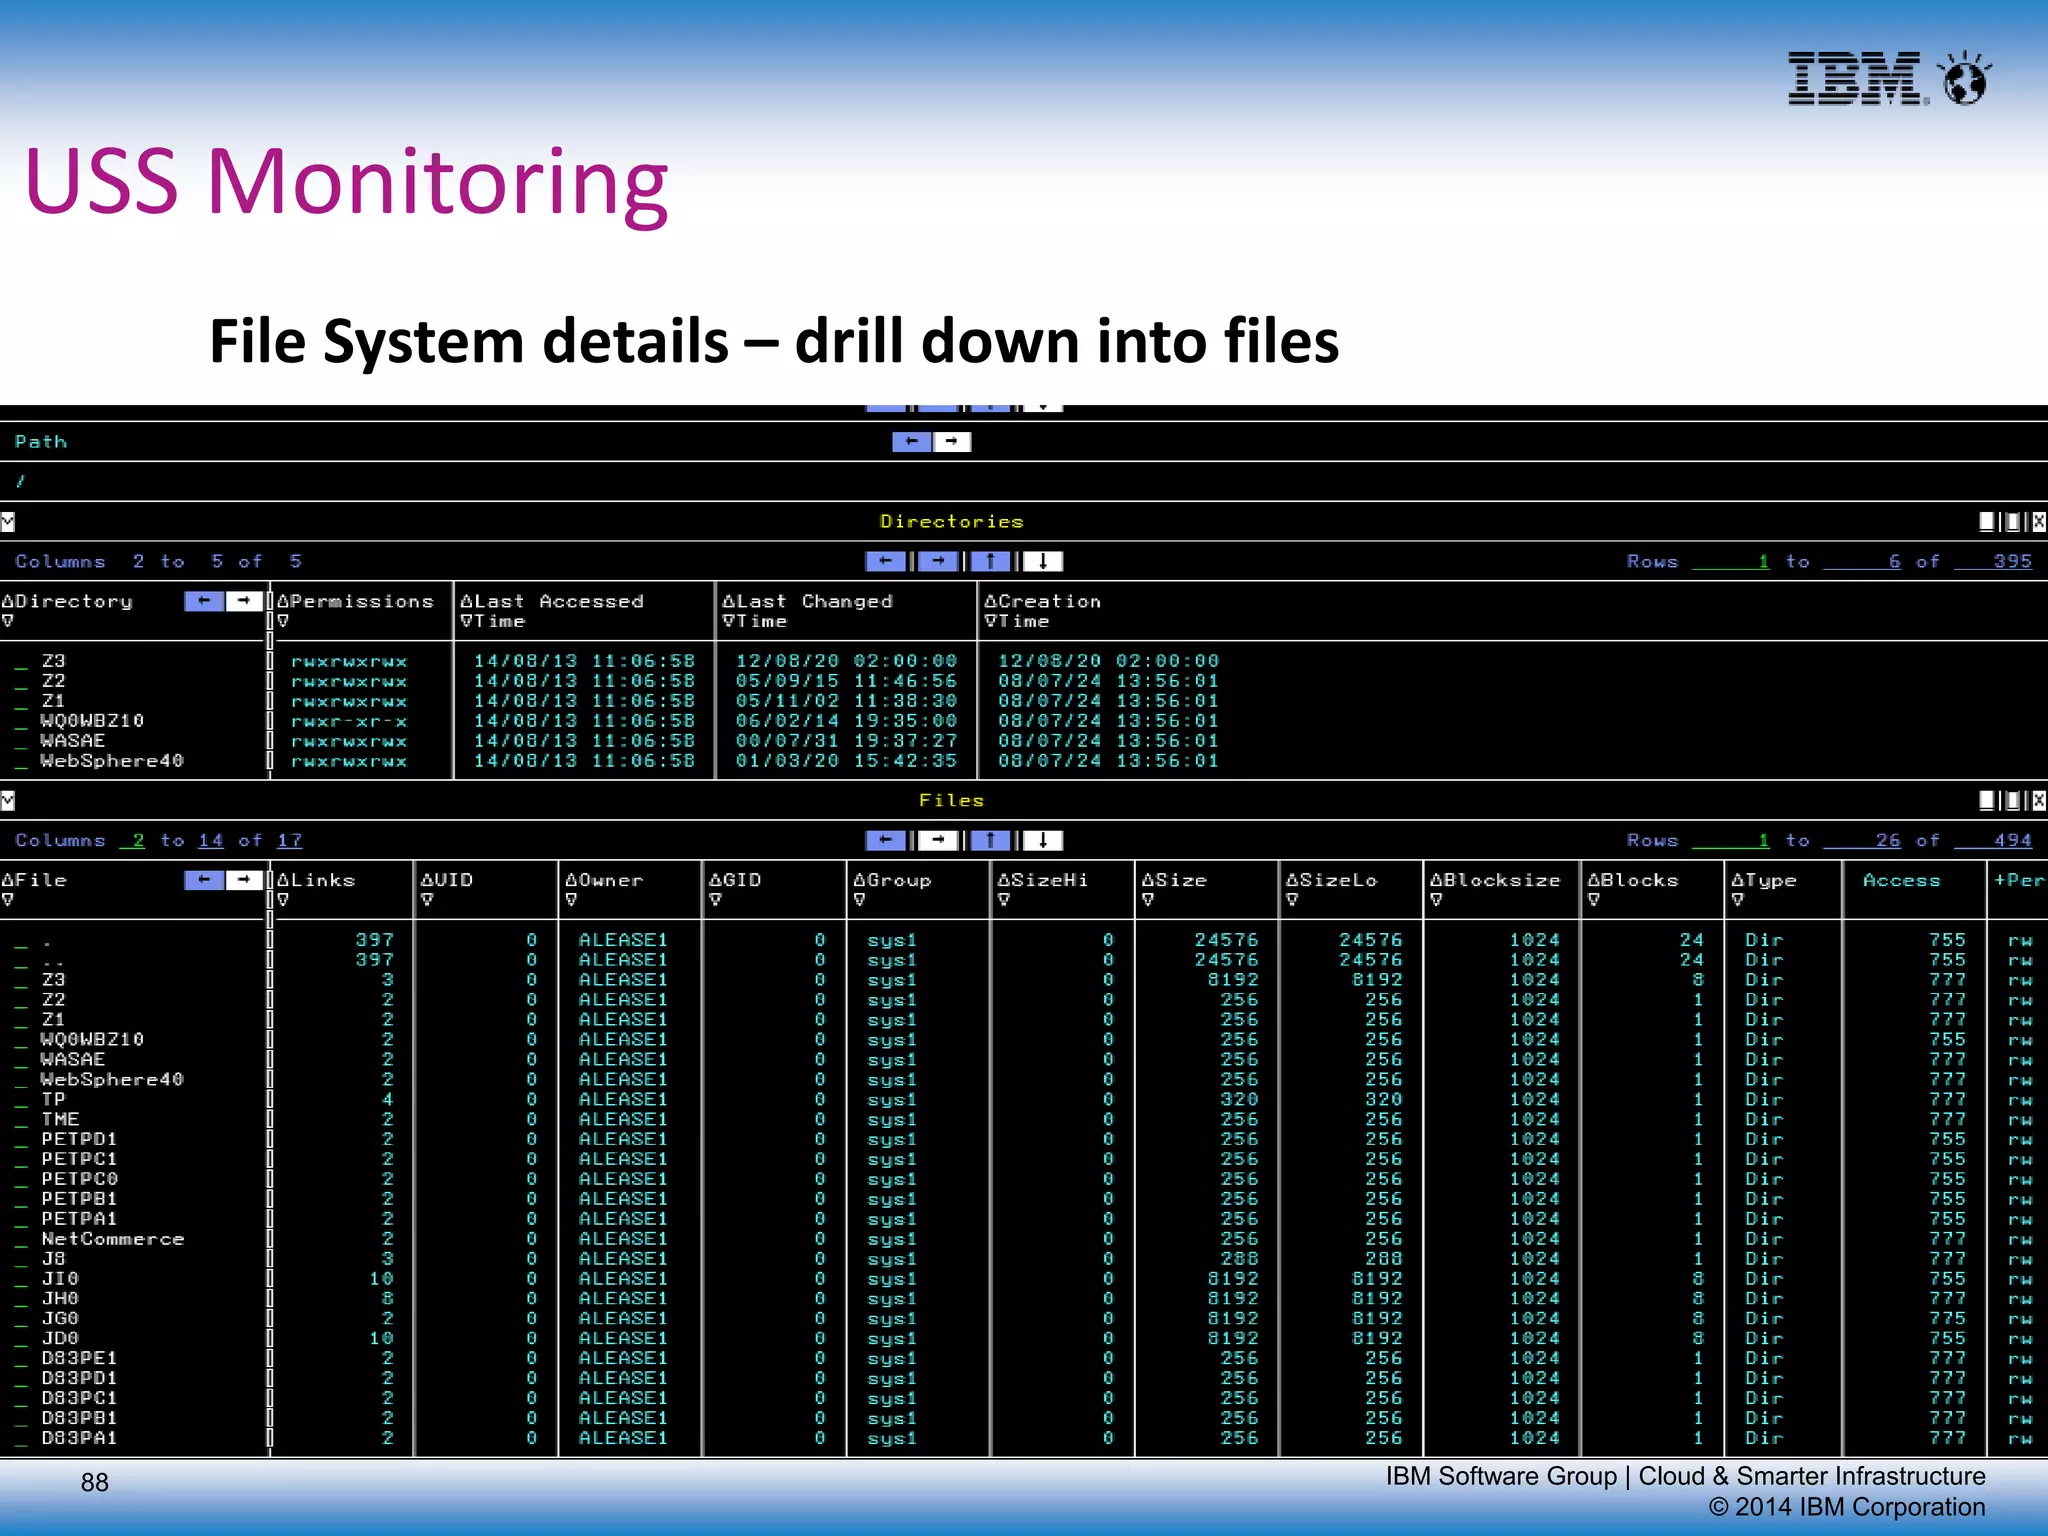Viewport: 2048px width, 1536px height.
Task: Sort by Last Accessed Time column
Action: point(551,610)
